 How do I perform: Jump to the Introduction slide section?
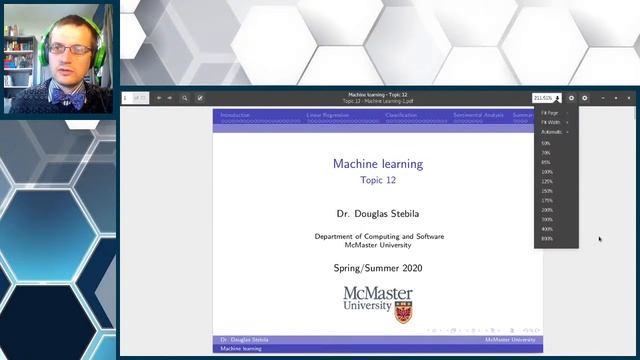pyautogui.click(x=235, y=115)
